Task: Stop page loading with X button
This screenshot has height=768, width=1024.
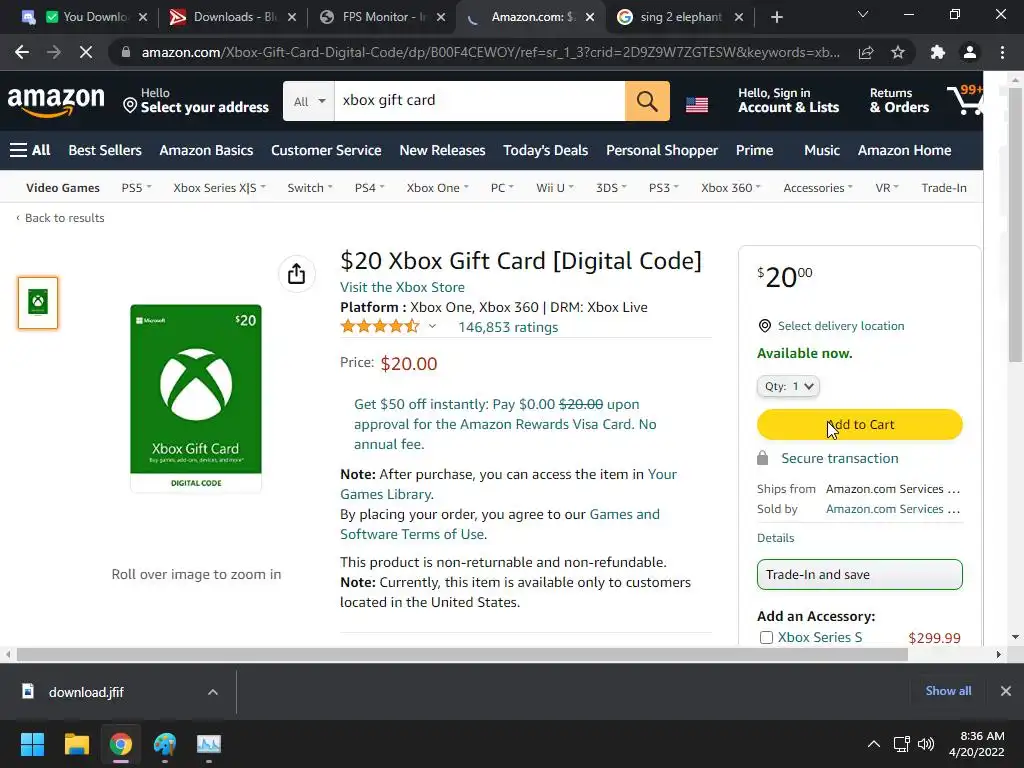Action: click(86, 52)
